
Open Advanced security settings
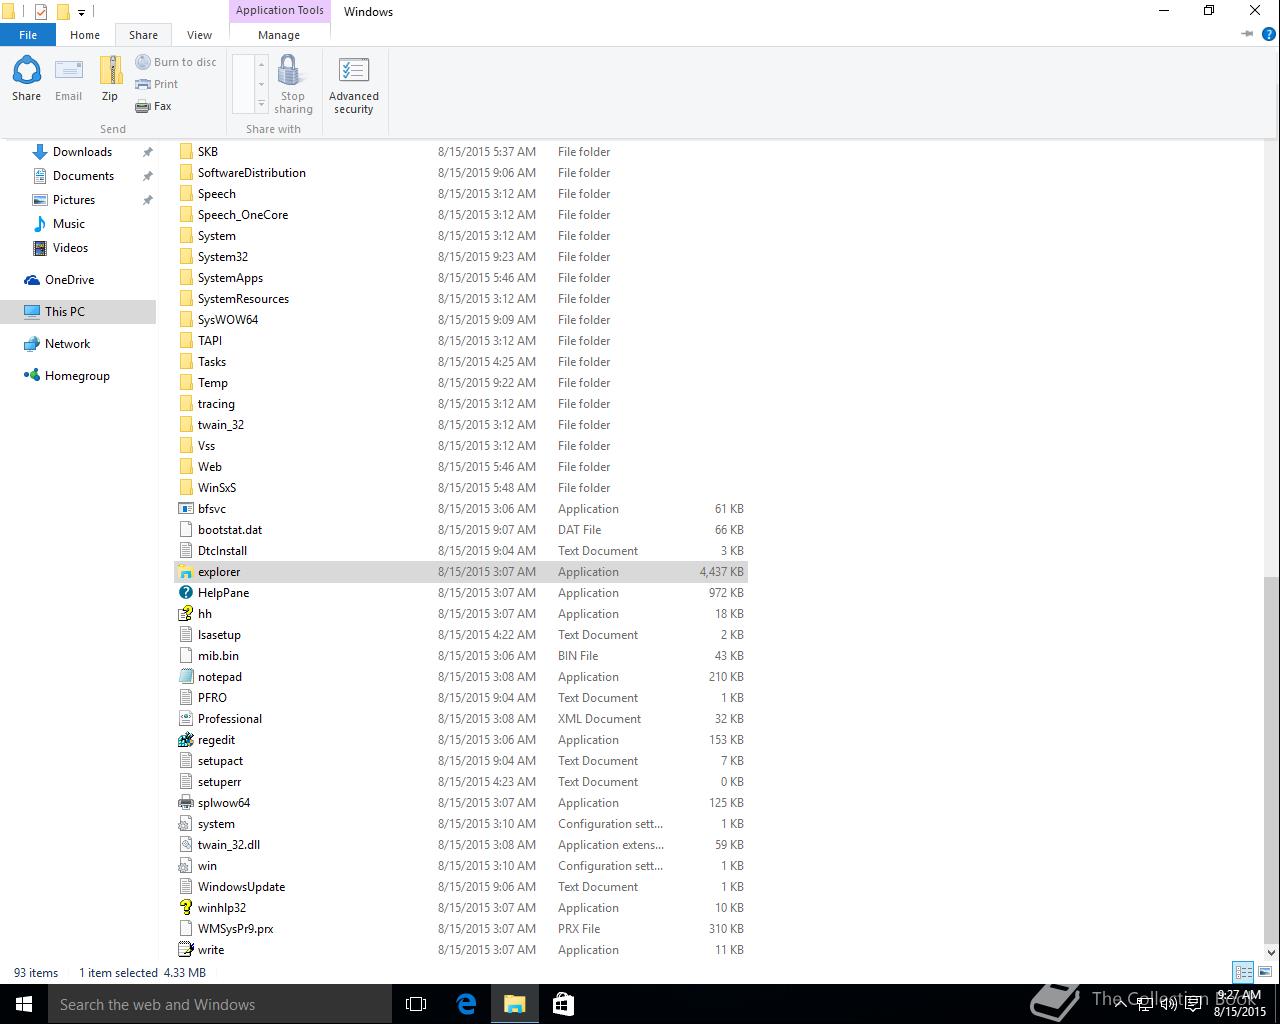[x=354, y=85]
